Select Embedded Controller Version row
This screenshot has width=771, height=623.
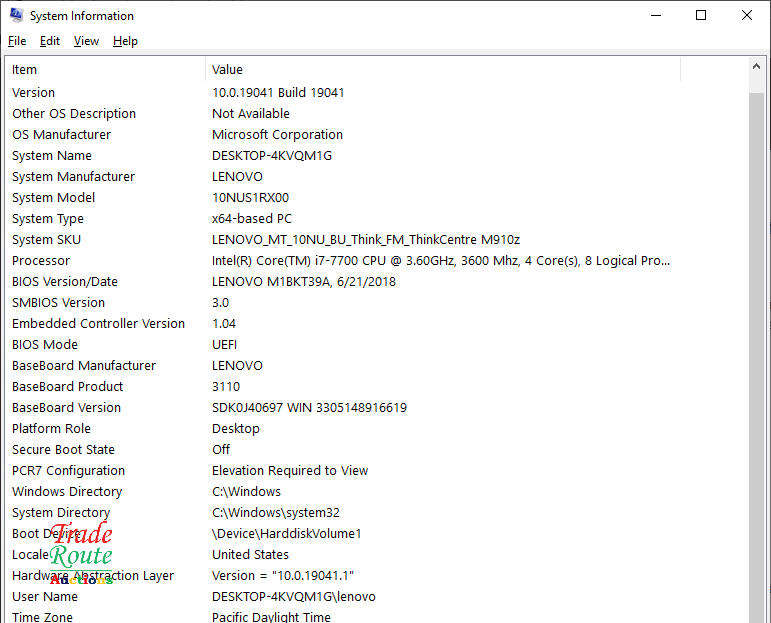pyautogui.click(x=98, y=324)
